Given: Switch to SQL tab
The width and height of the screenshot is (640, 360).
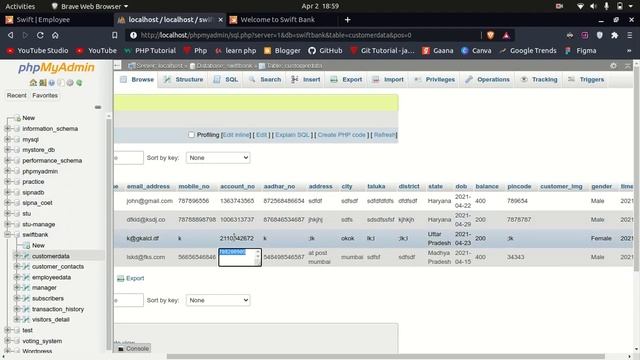Looking at the screenshot, I should click(x=226, y=80).
